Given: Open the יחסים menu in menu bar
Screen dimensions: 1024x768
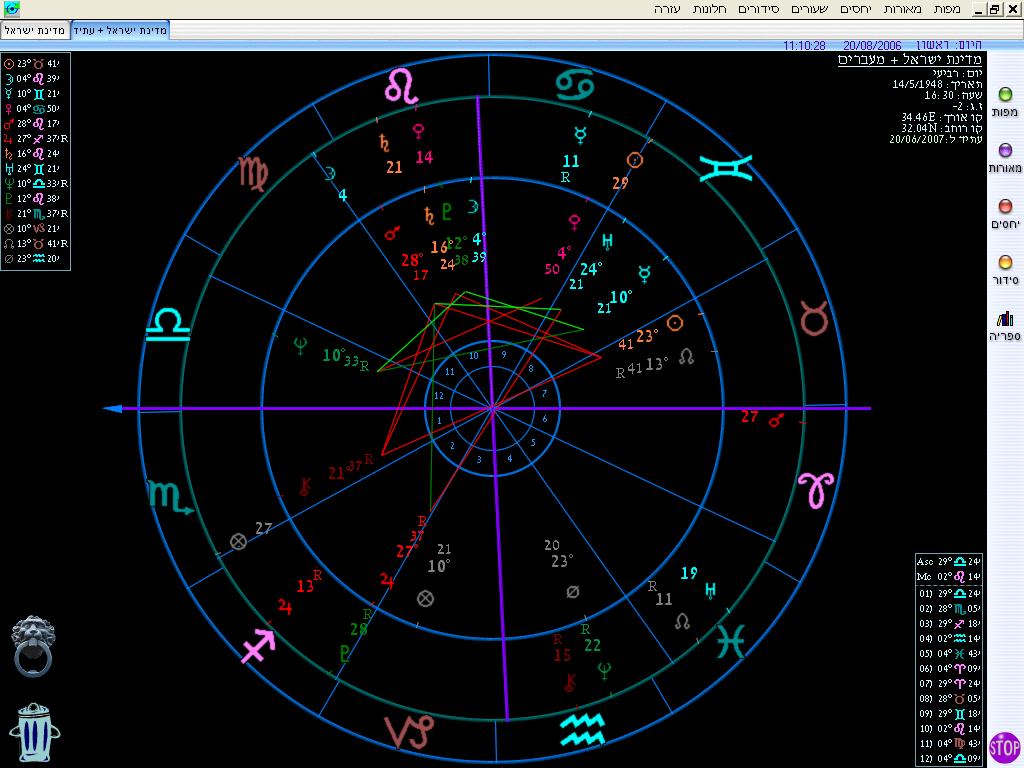Looking at the screenshot, I should tap(856, 9).
